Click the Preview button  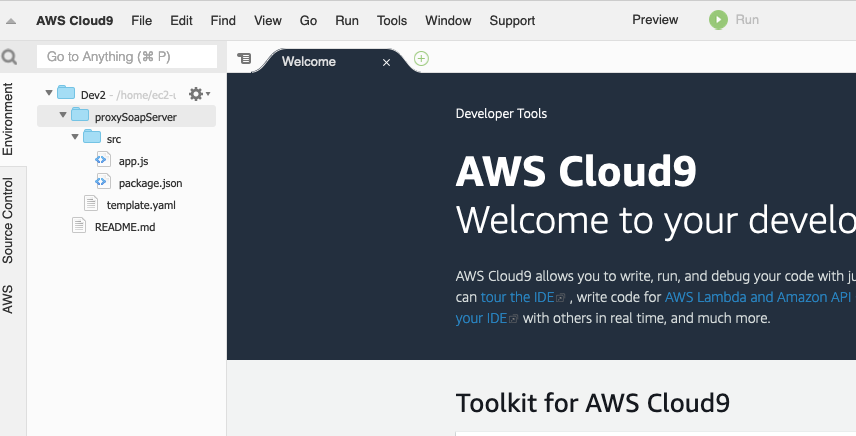(655, 20)
